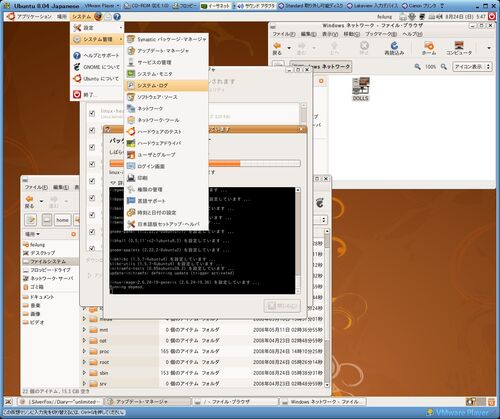
Task: Expand the sbin folder tree row
Action: coord(84,373)
